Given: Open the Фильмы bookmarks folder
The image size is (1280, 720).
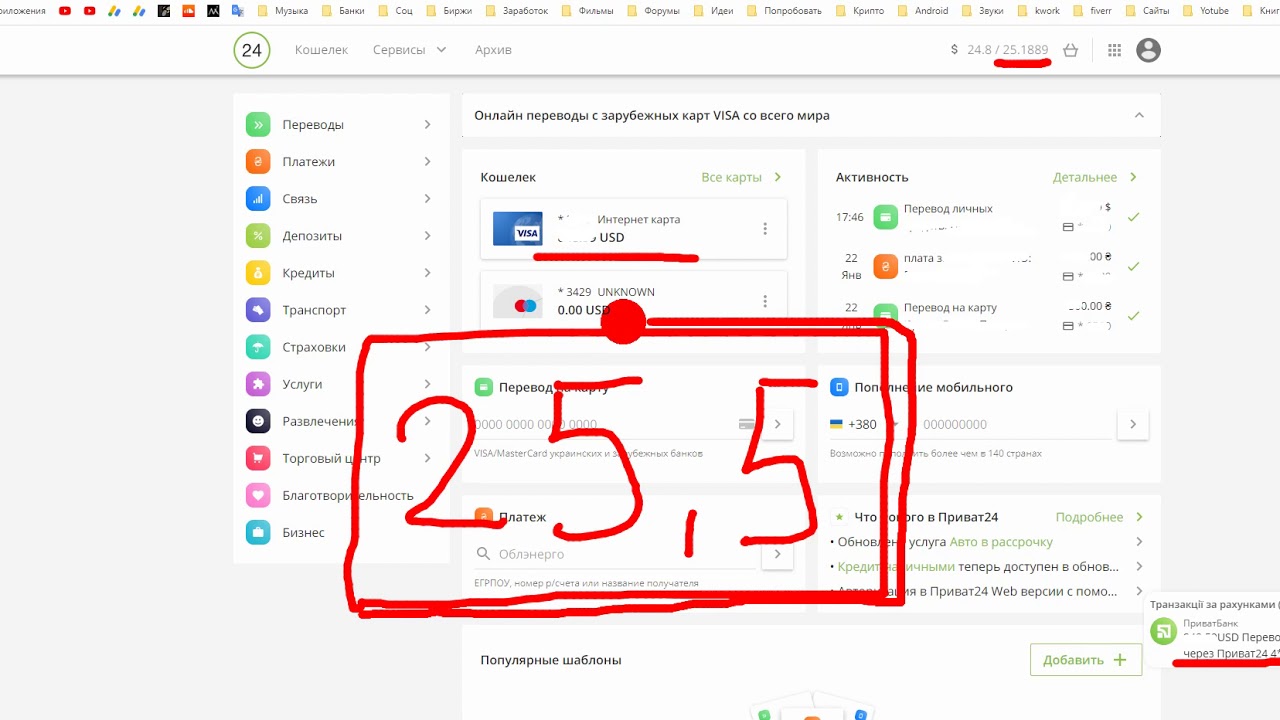Looking at the screenshot, I should [586, 11].
